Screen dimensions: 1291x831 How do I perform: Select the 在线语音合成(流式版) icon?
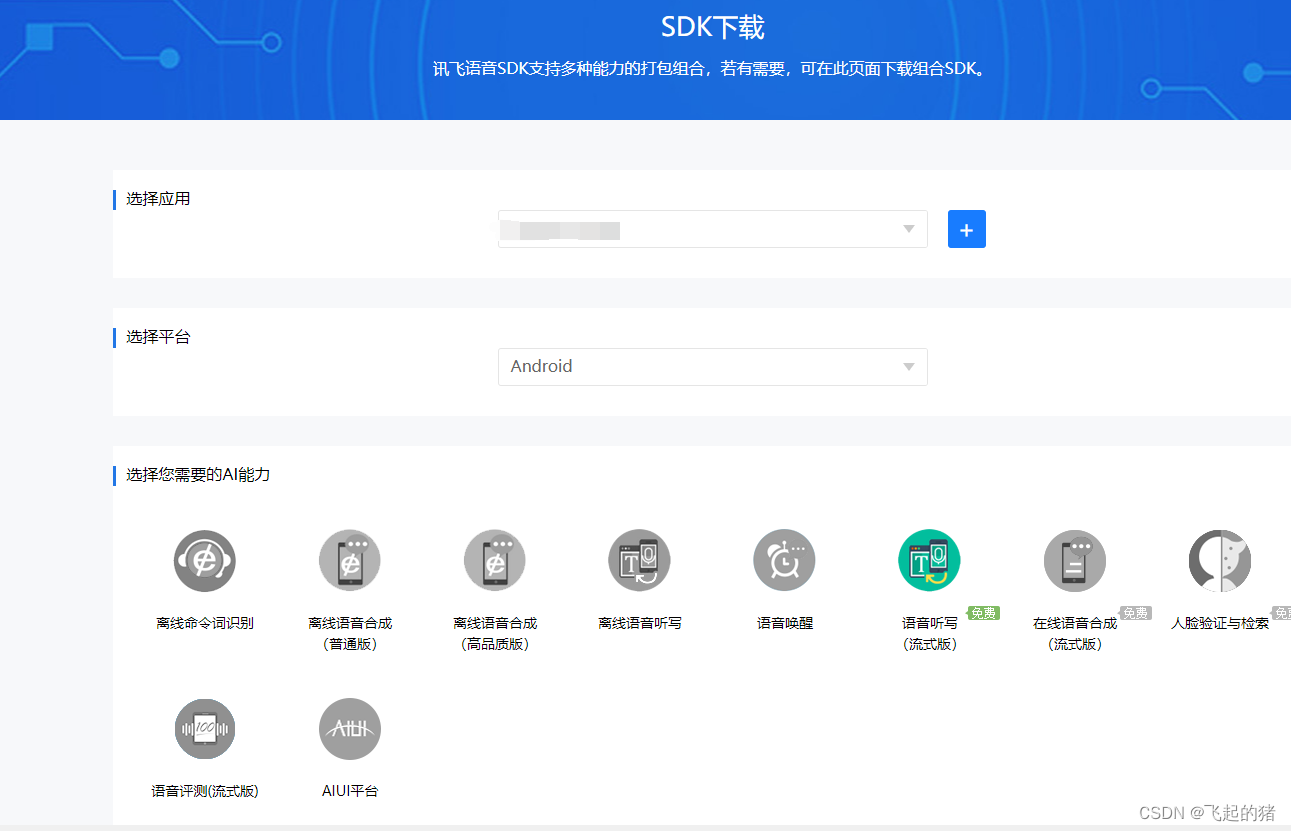click(x=1075, y=561)
